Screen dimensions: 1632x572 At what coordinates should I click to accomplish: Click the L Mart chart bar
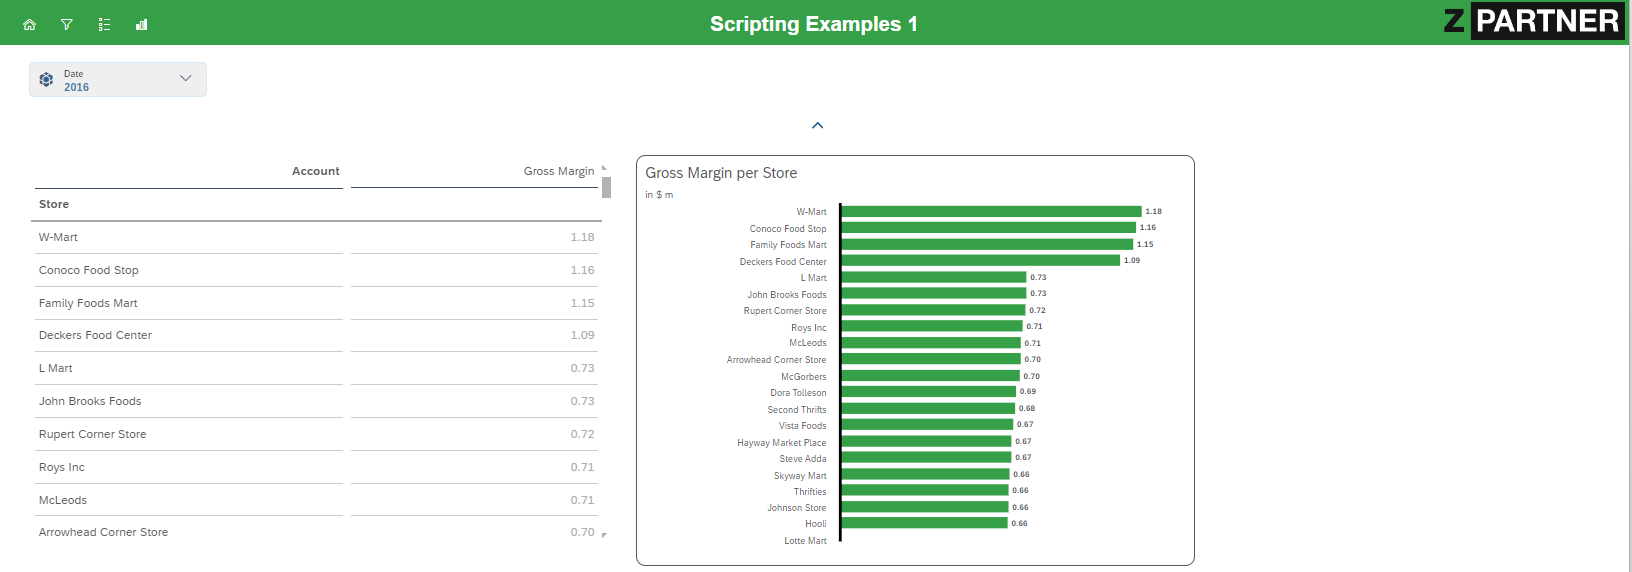click(934, 277)
